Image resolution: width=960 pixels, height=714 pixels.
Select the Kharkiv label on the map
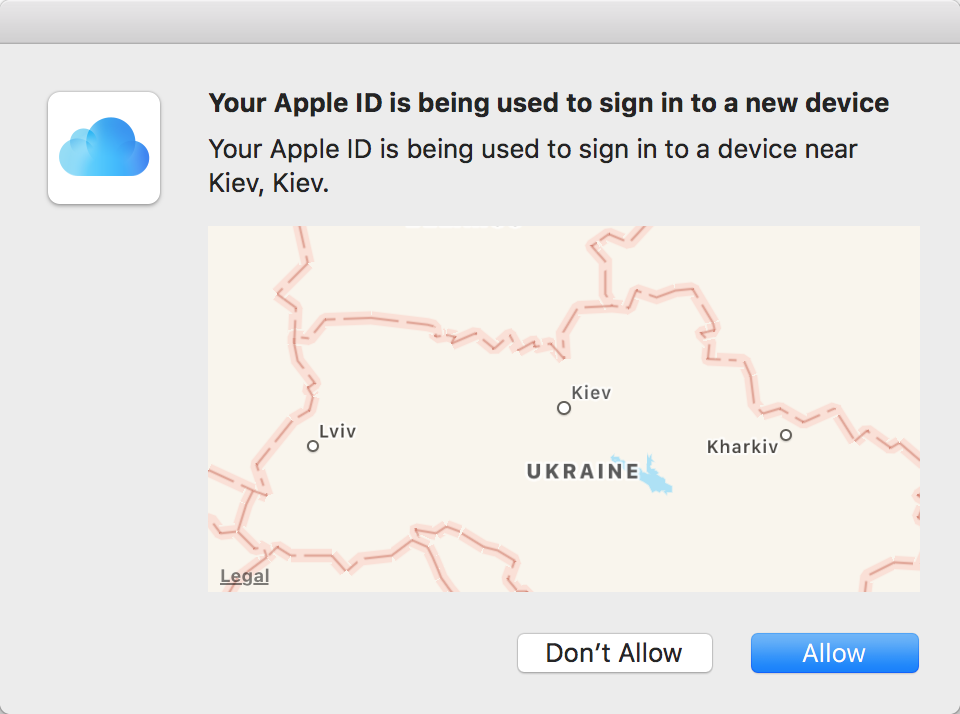pos(742,447)
